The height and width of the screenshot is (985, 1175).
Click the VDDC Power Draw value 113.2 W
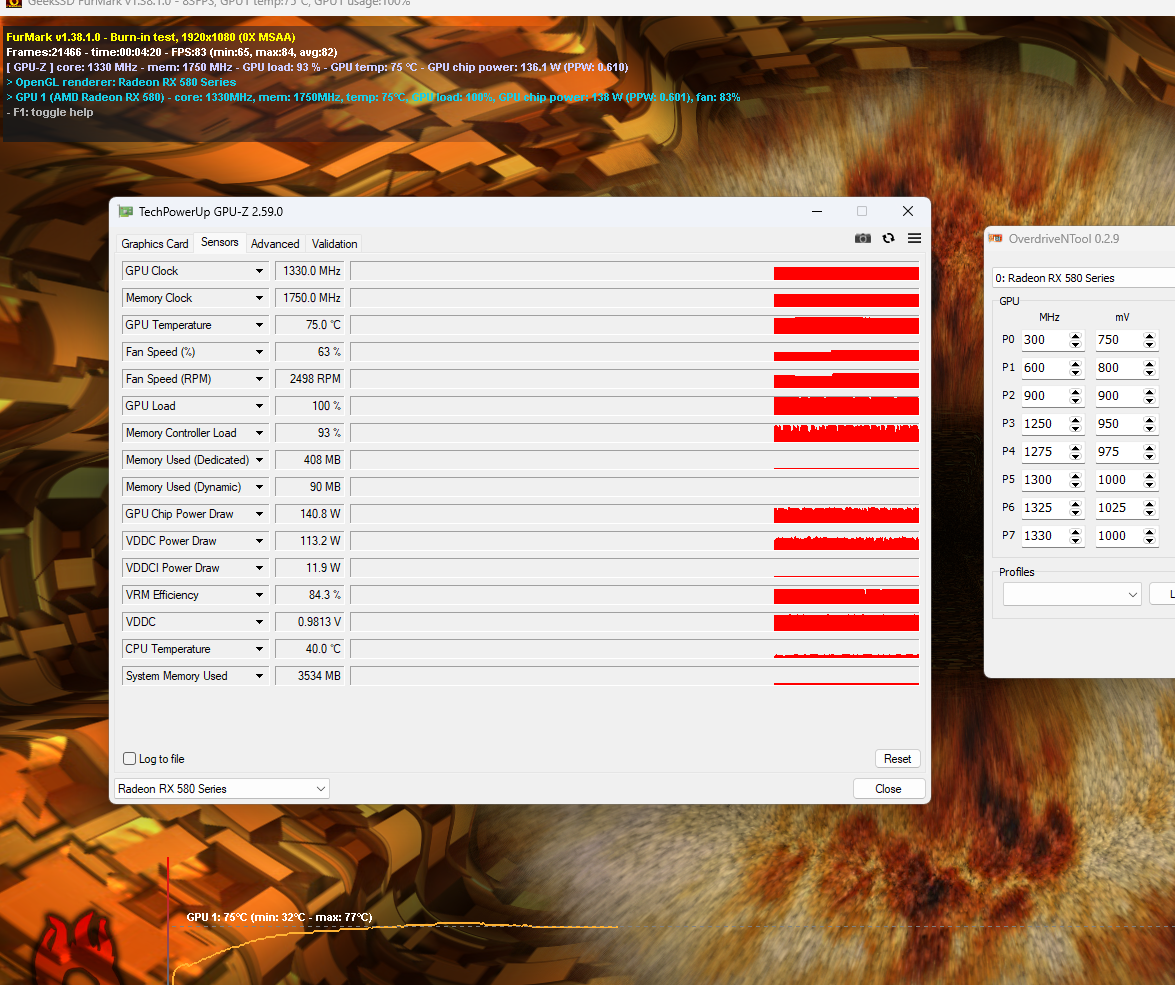309,540
